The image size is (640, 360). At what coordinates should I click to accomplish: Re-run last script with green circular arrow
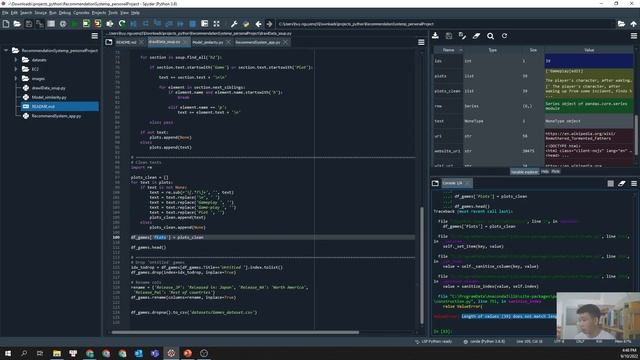tap(122, 24)
